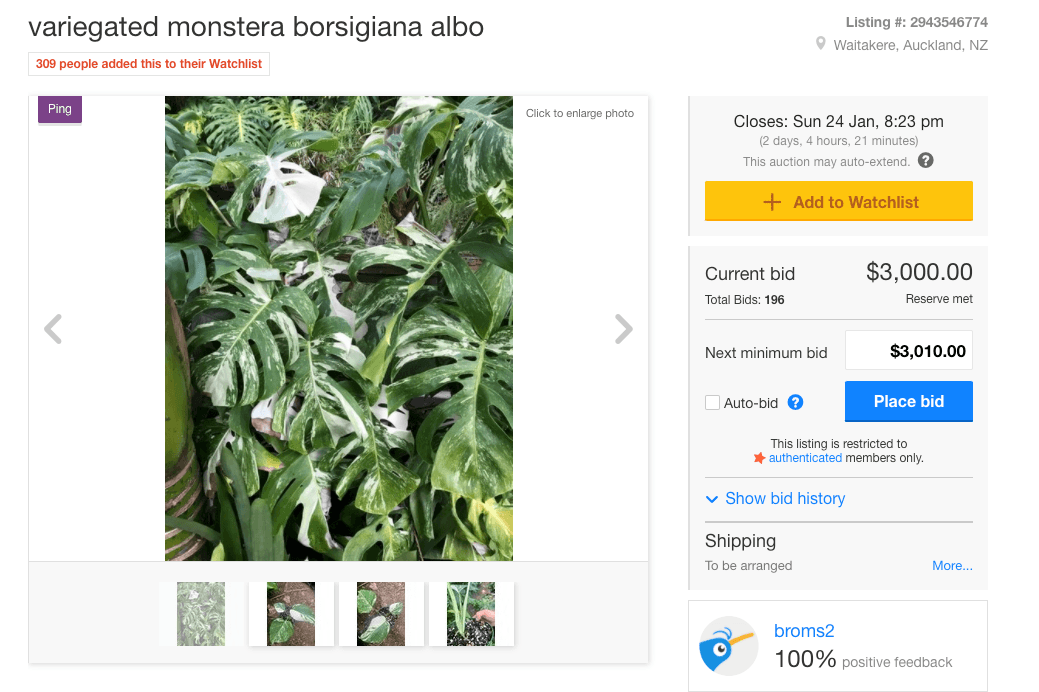Click the previous photo arrow
The image size is (1039, 692).
53,329
